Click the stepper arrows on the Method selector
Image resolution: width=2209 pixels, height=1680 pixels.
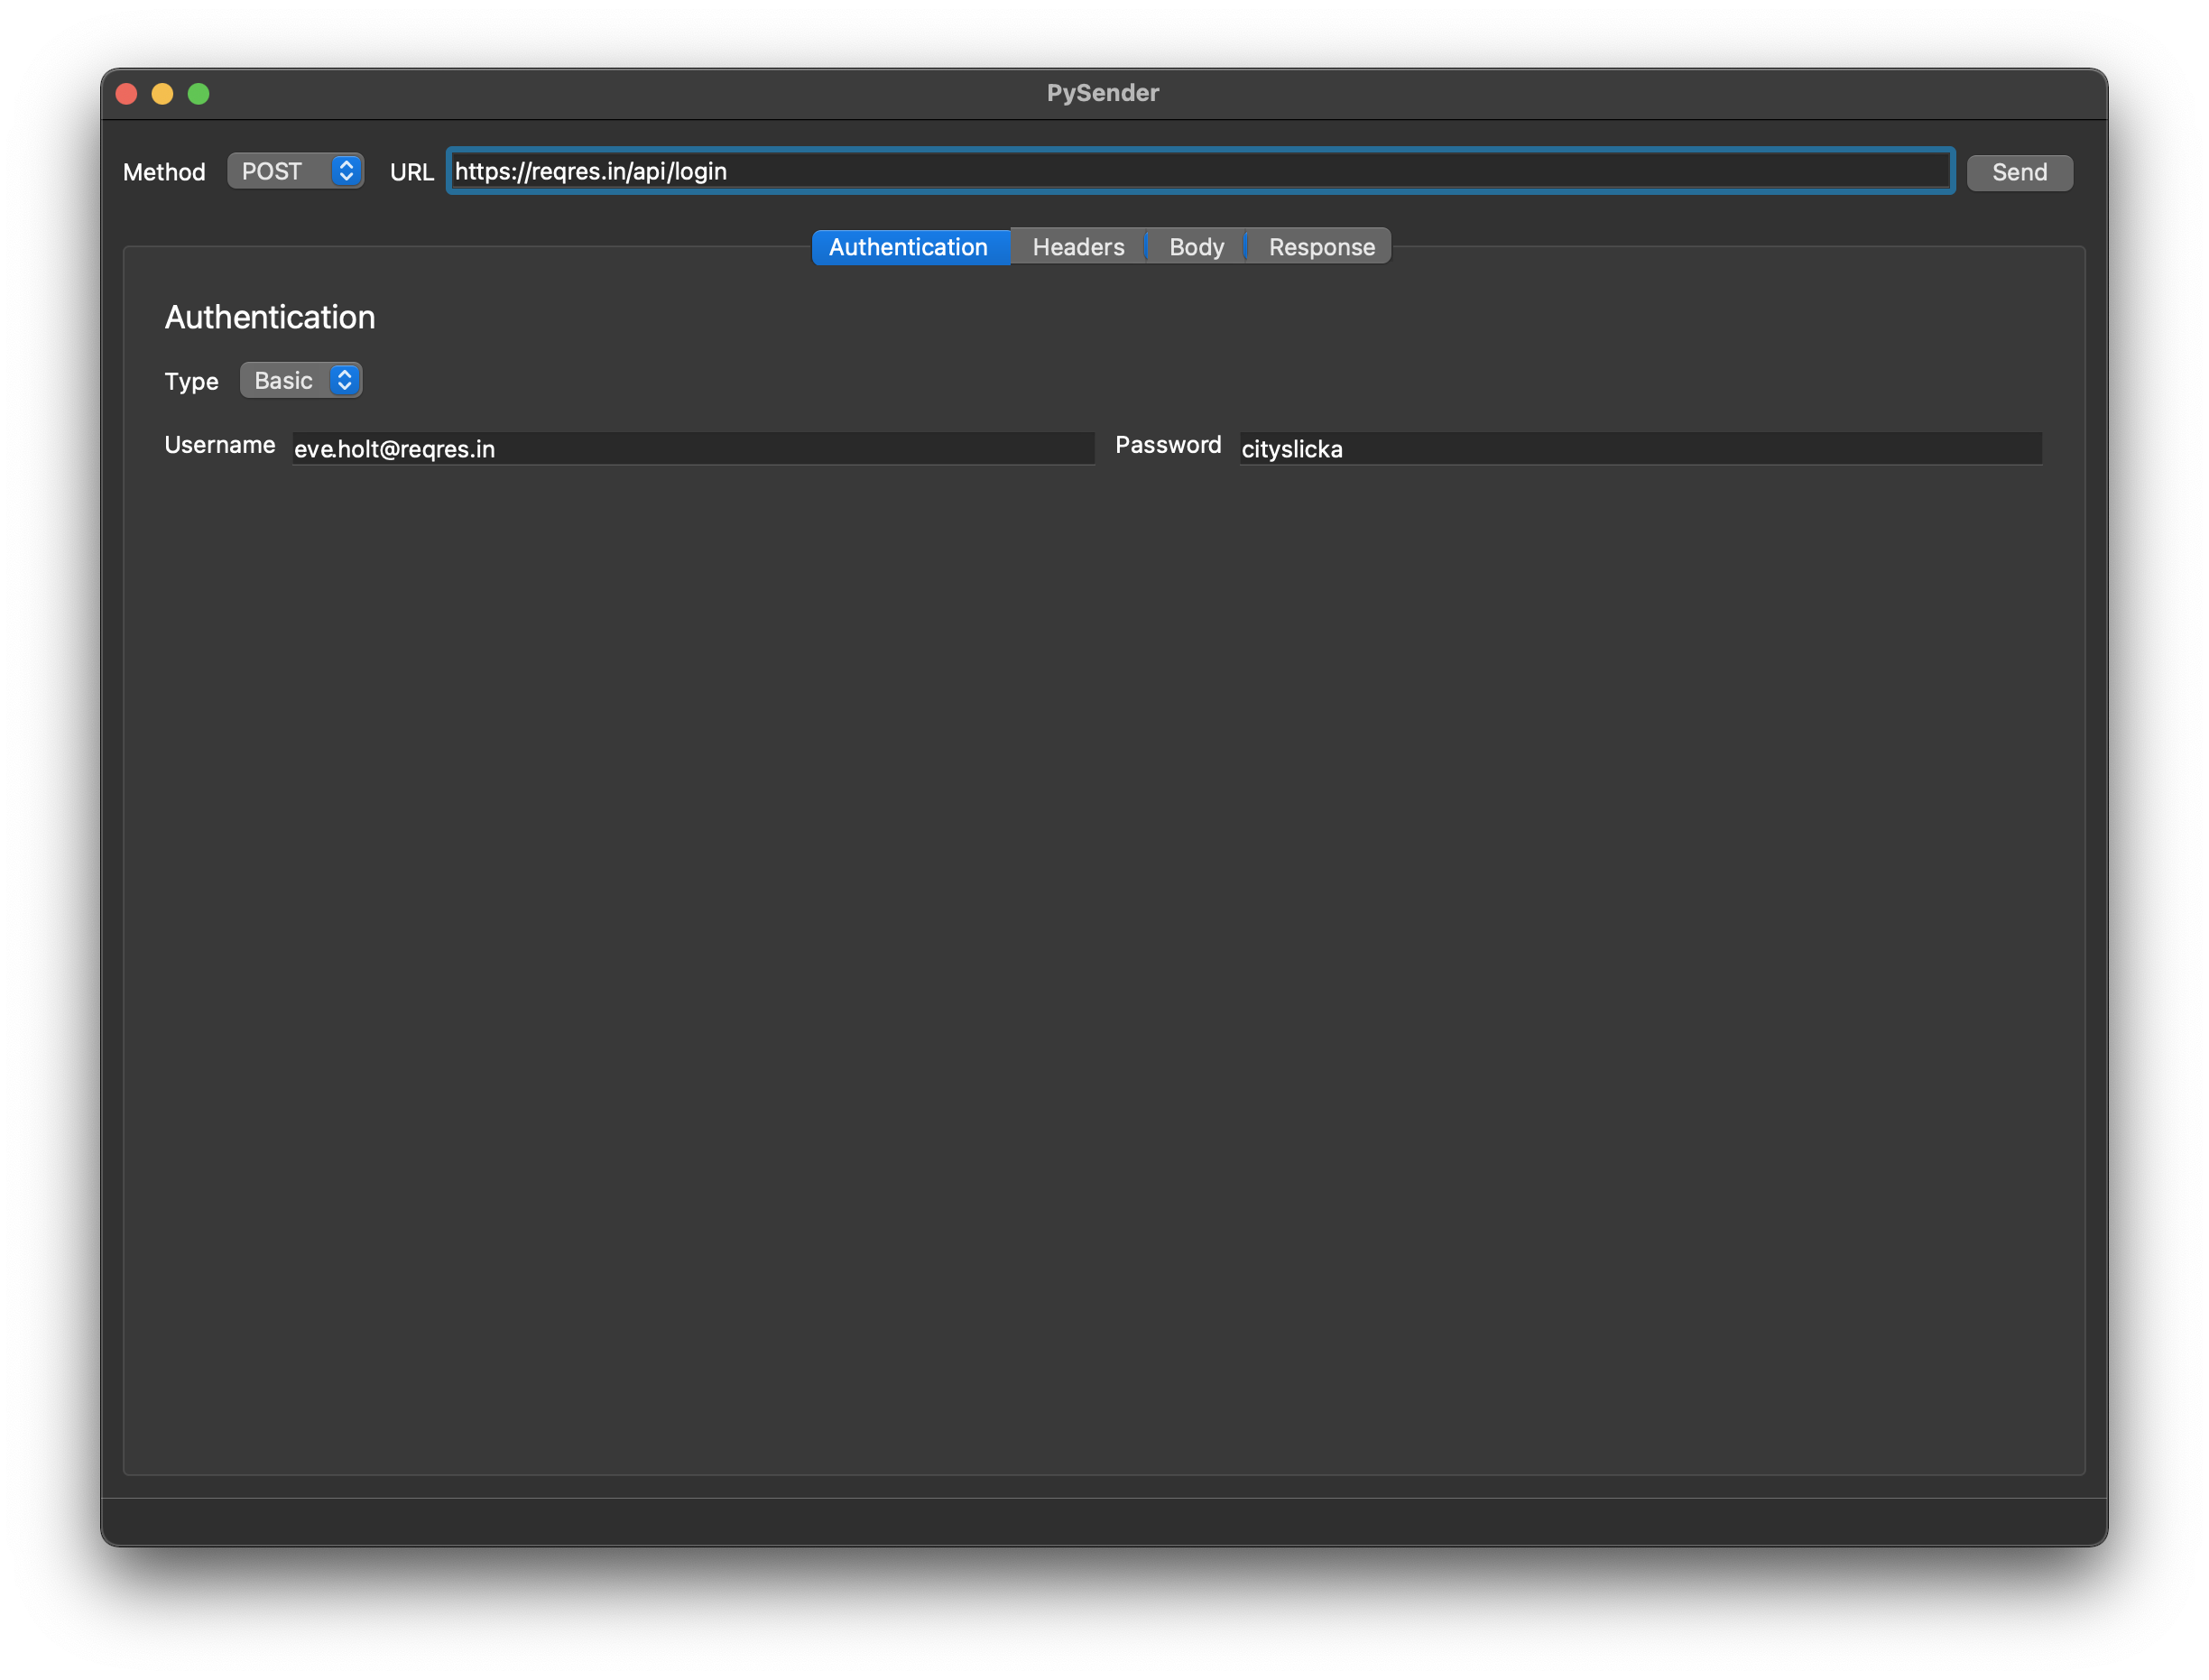tap(346, 171)
